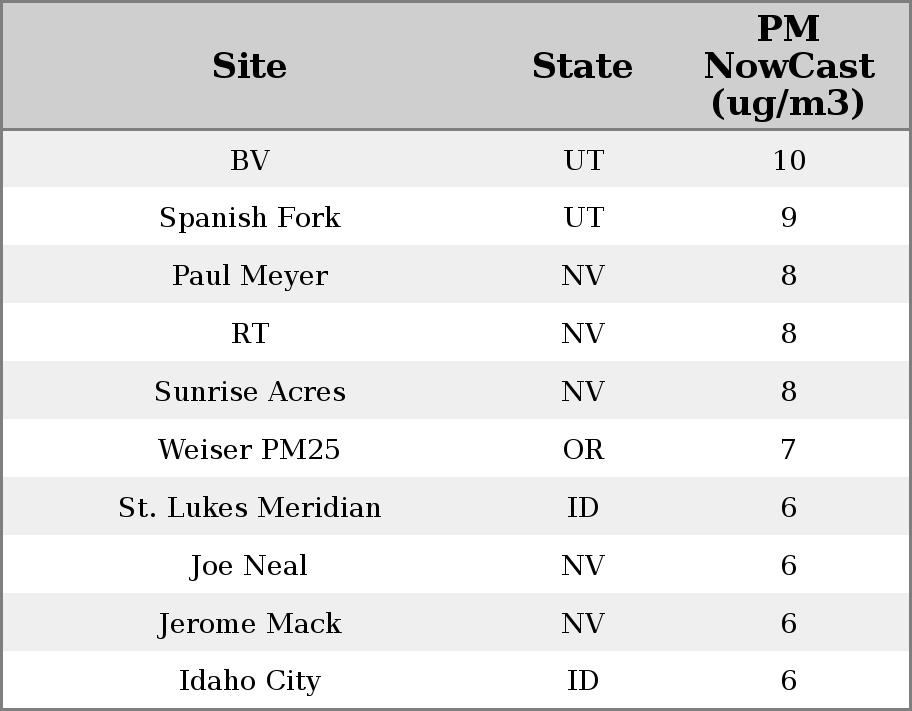This screenshot has width=912, height=711.
Task: Click the Joe Neal site name
Action: (250, 566)
